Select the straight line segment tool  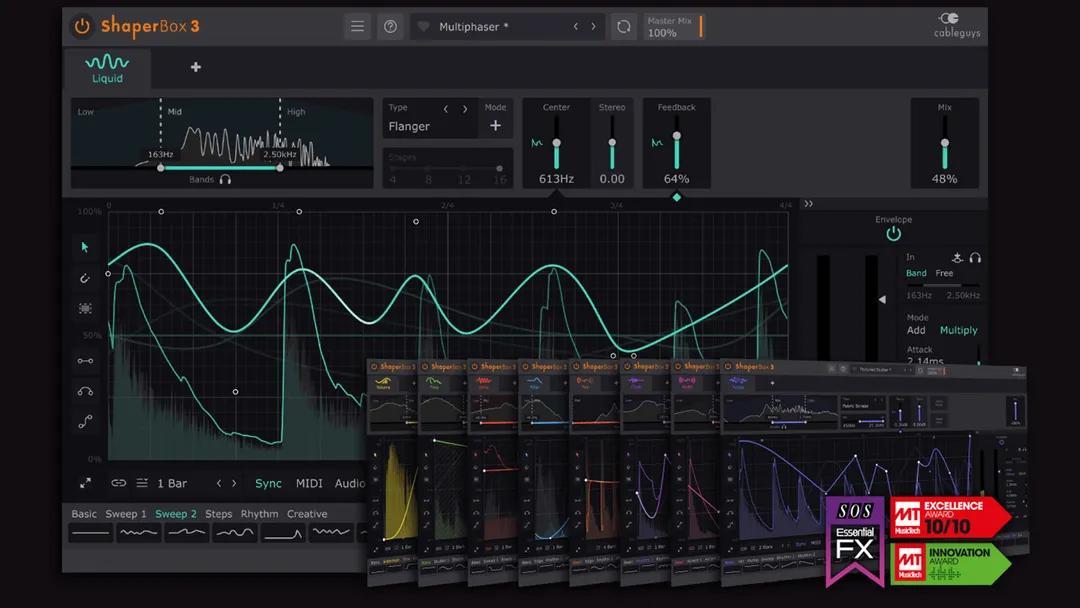pyautogui.click(x=85, y=361)
